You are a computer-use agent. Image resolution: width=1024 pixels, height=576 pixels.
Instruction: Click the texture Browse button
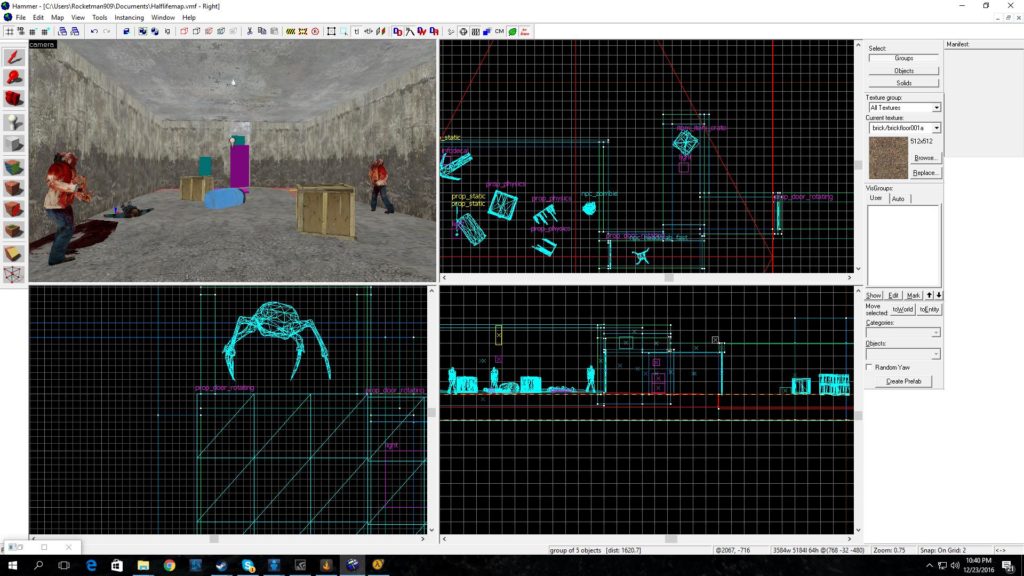(x=924, y=158)
